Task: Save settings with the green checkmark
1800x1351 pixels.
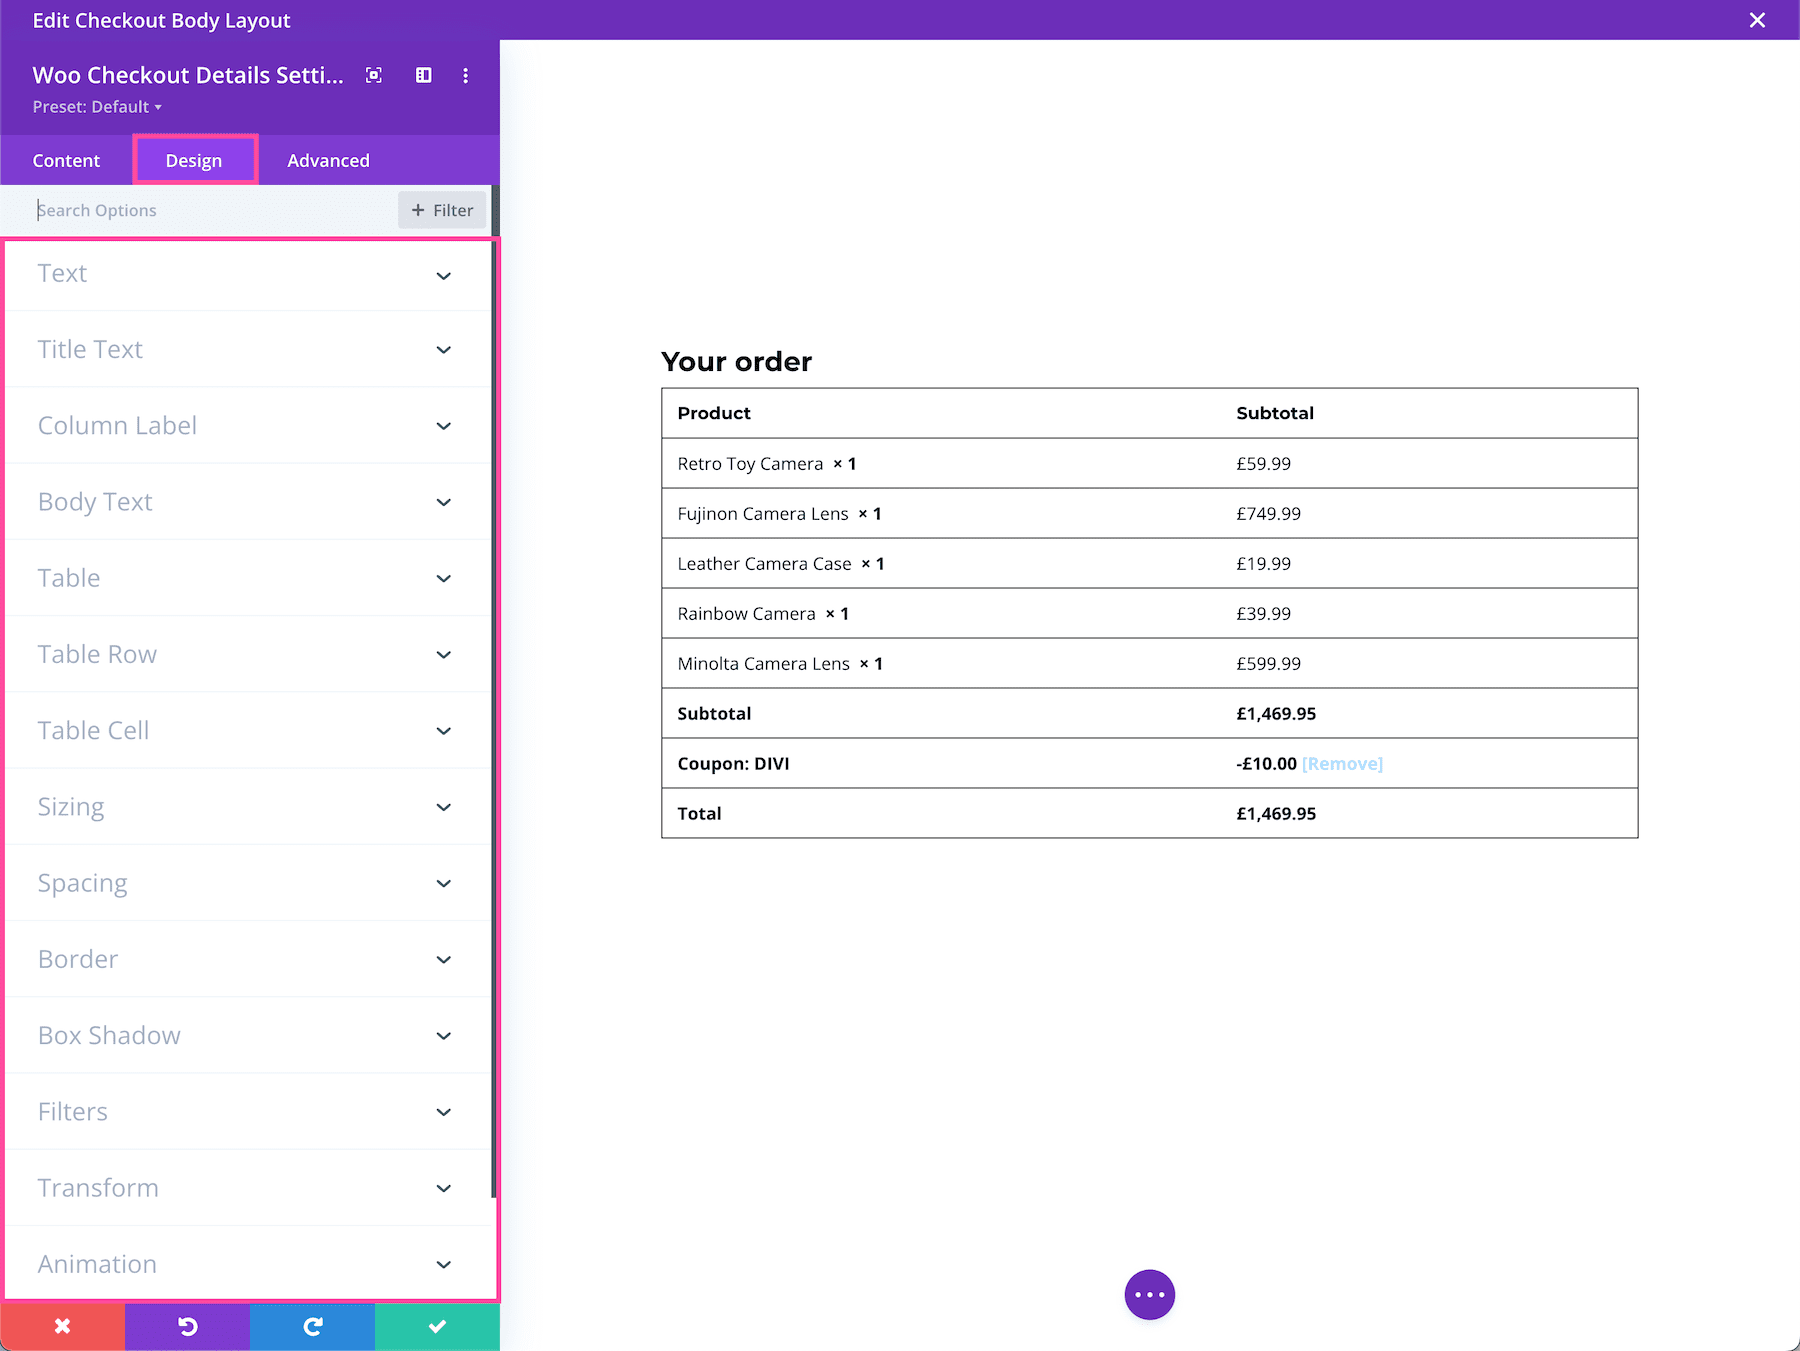Action: click(x=437, y=1326)
